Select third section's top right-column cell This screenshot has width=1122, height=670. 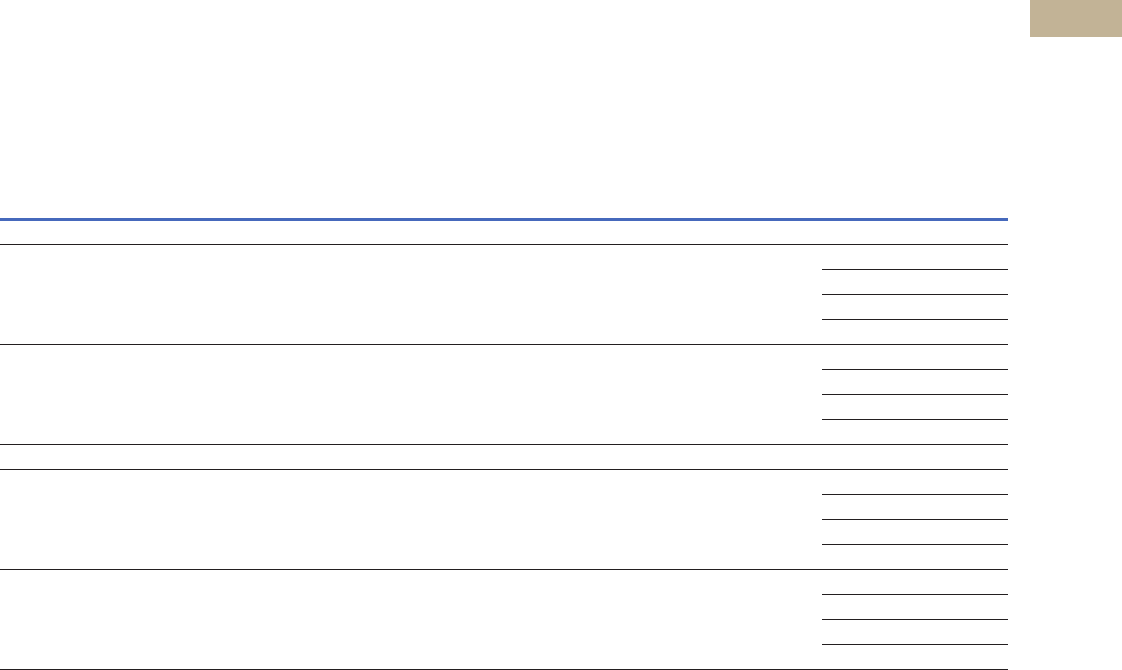(915, 482)
